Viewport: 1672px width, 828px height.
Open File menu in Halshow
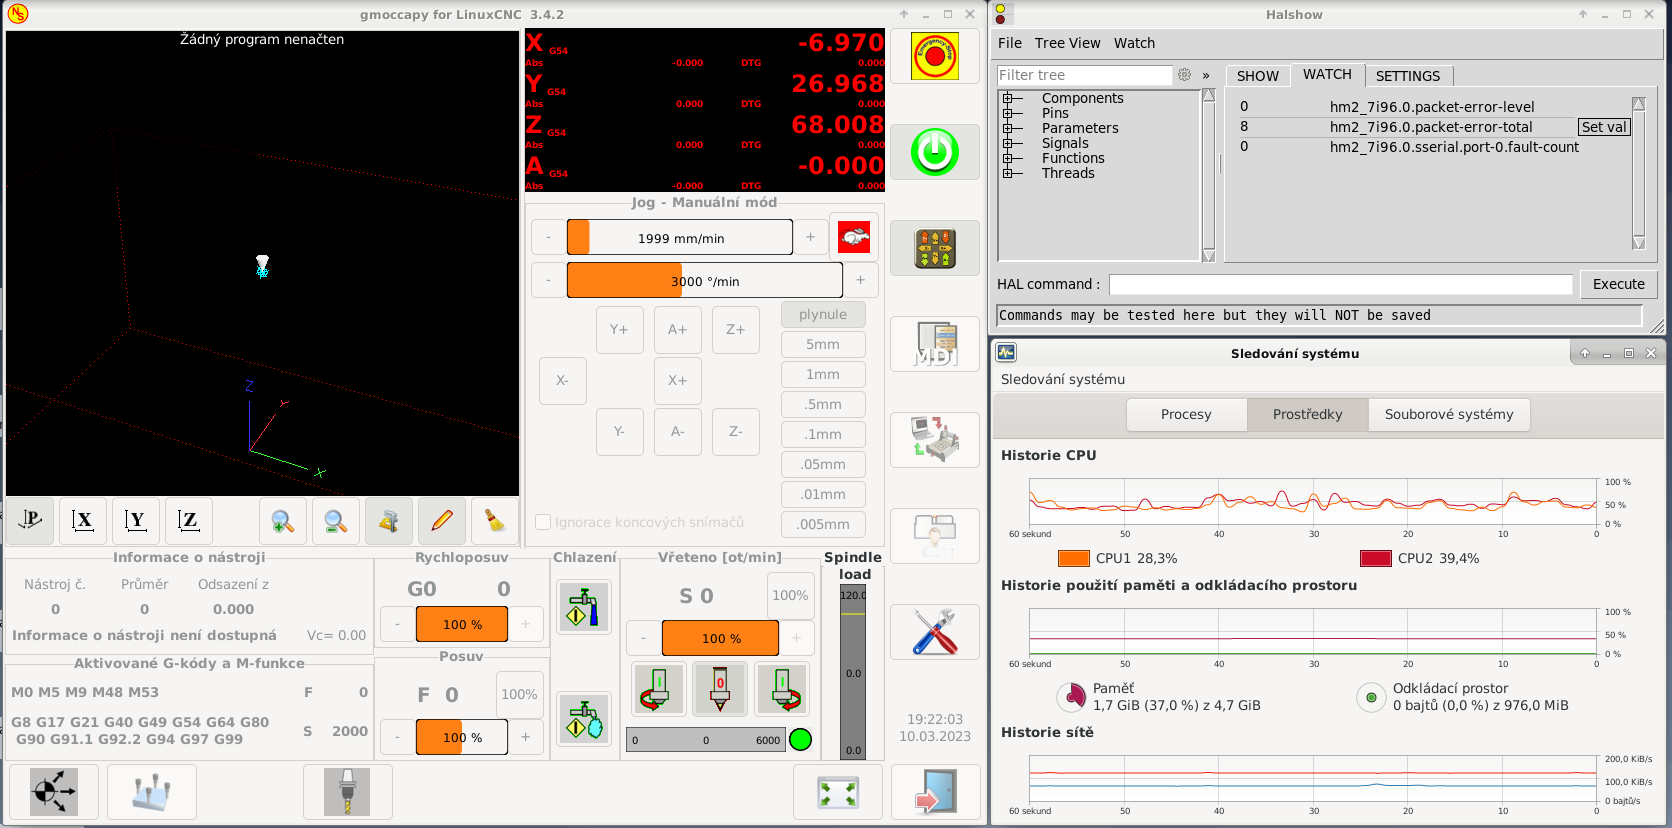point(1010,43)
